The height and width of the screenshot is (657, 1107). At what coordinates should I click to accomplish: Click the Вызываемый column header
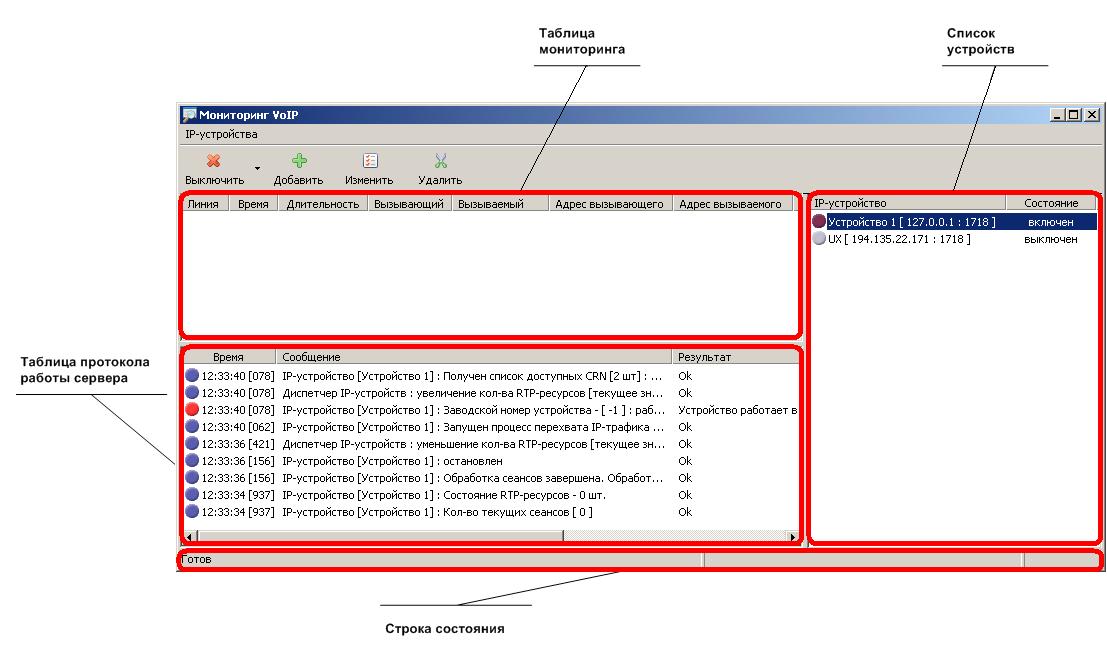499,204
